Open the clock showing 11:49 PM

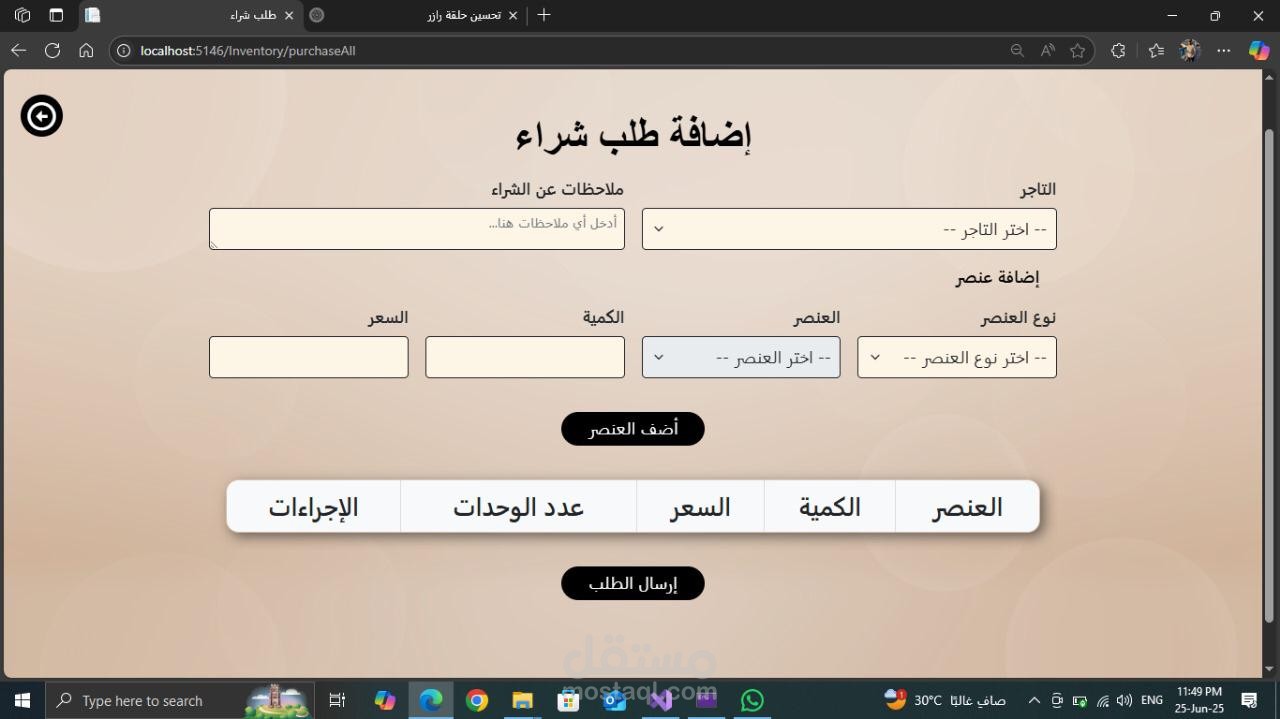tap(1199, 700)
